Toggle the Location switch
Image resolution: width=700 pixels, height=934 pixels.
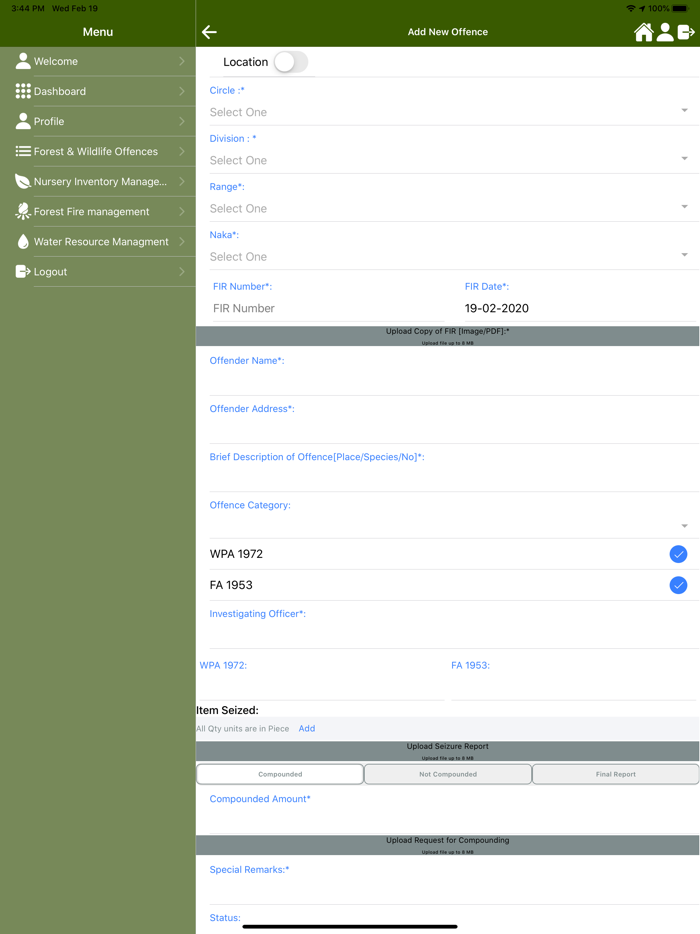pyautogui.click(x=291, y=62)
